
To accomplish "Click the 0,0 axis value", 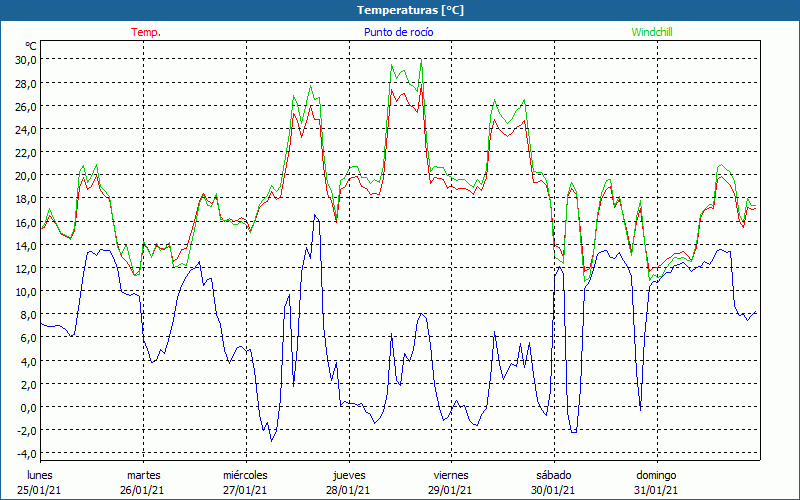I will [x=29, y=407].
